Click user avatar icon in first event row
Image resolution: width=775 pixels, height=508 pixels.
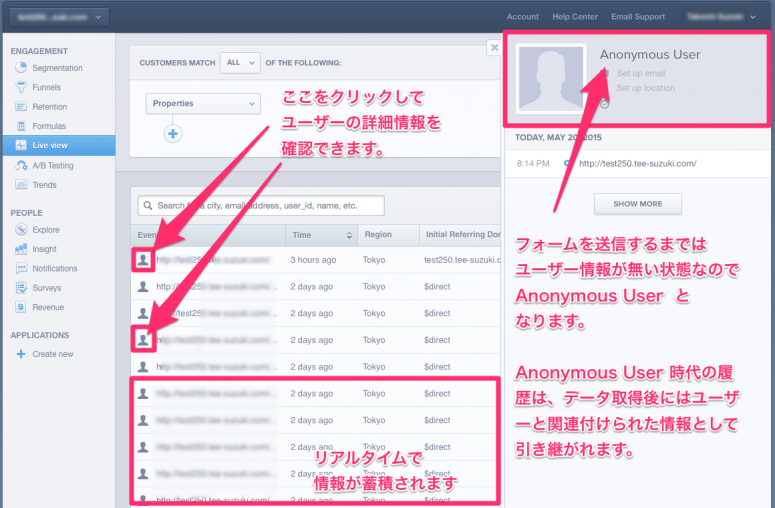tap(143, 259)
